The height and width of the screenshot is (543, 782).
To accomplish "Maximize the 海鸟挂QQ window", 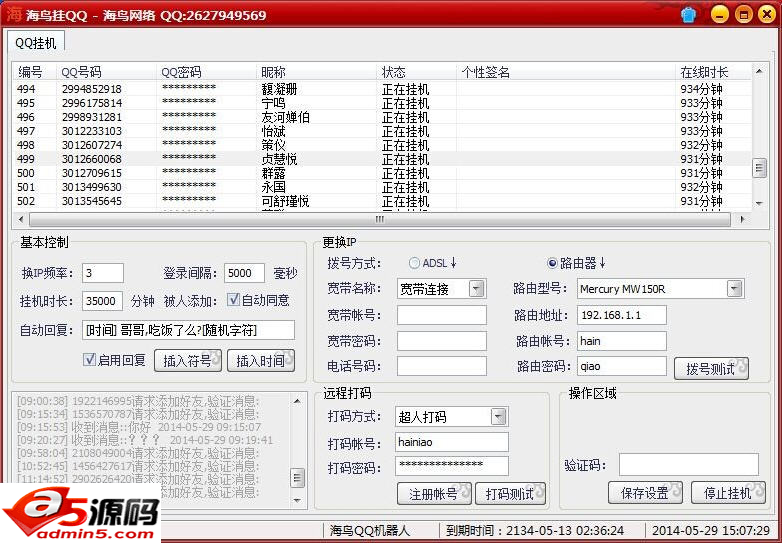I will 743,14.
